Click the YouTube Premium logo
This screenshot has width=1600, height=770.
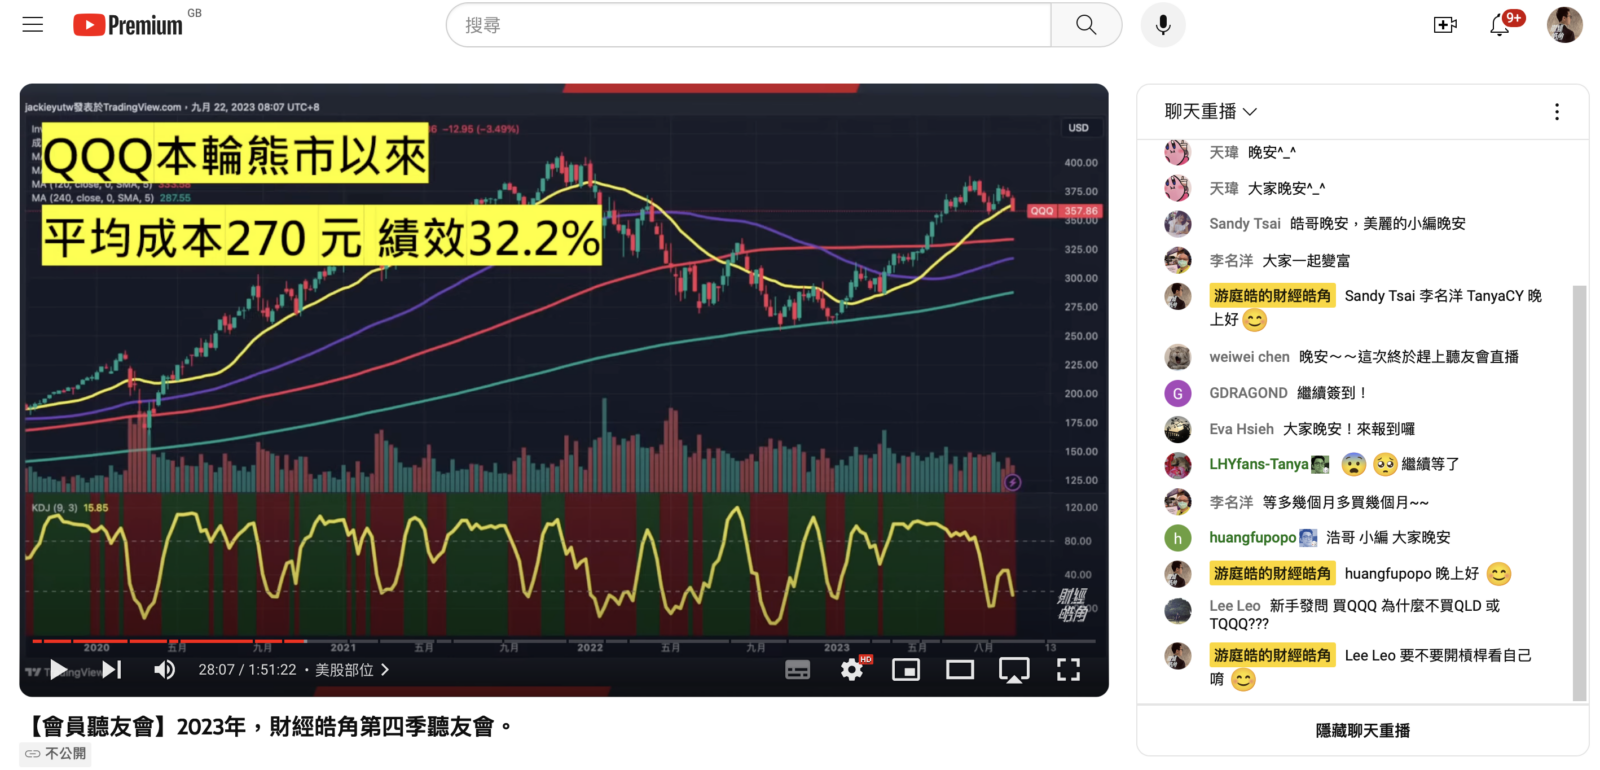click(x=128, y=25)
